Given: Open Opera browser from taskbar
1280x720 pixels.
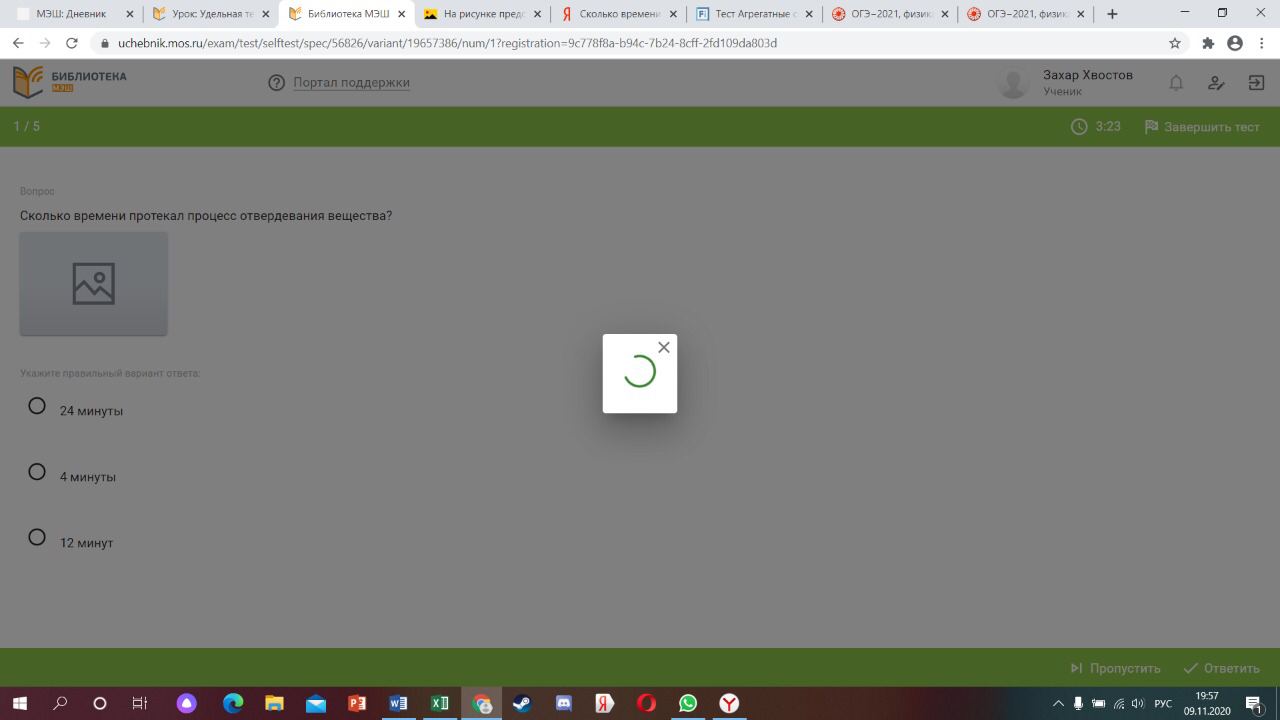Looking at the screenshot, I should point(646,703).
